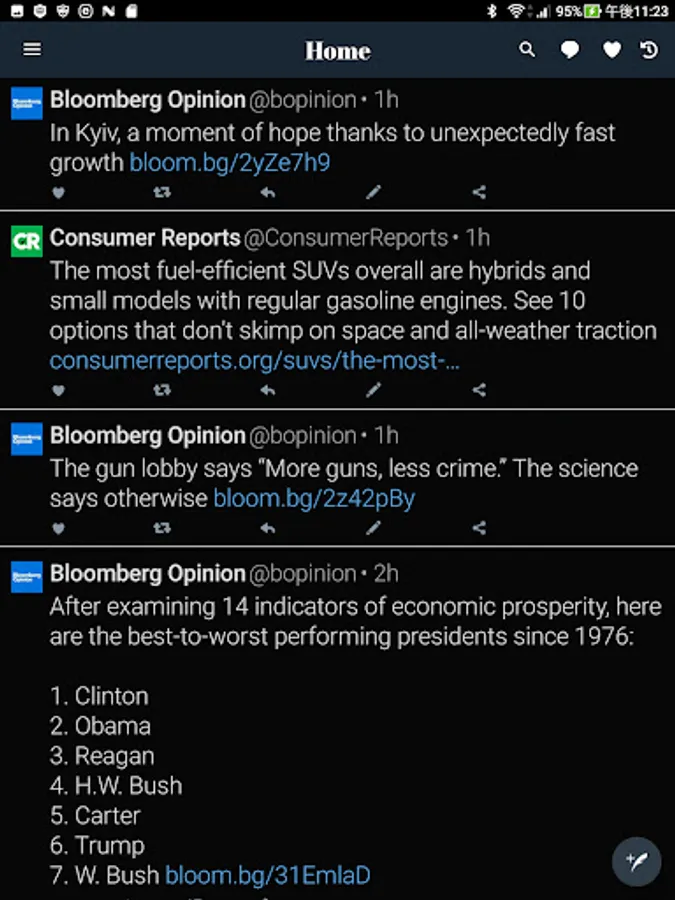Open bloom.bg/31EmlaD presidents link
675x900 pixels.
267,875
